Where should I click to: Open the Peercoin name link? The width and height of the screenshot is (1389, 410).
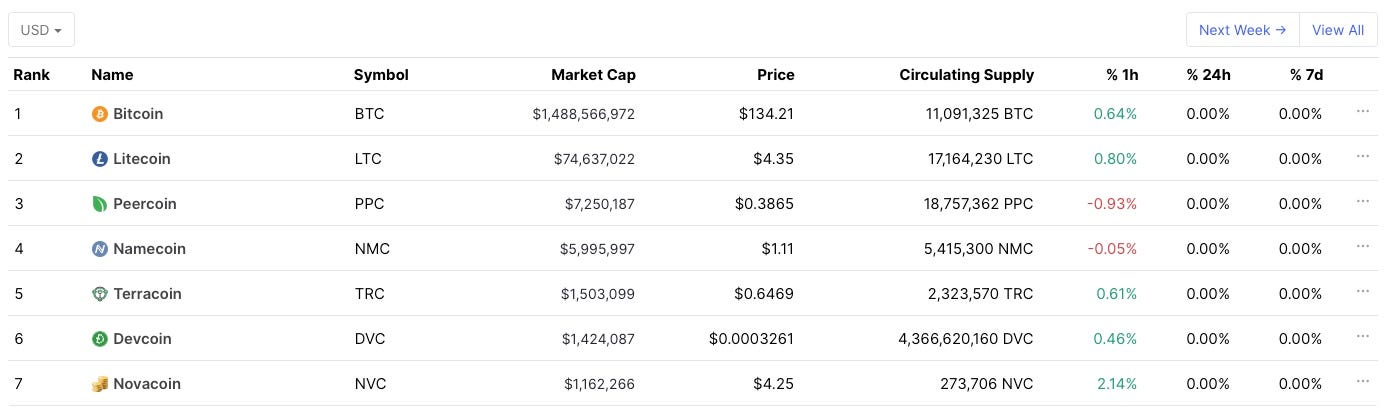click(145, 204)
